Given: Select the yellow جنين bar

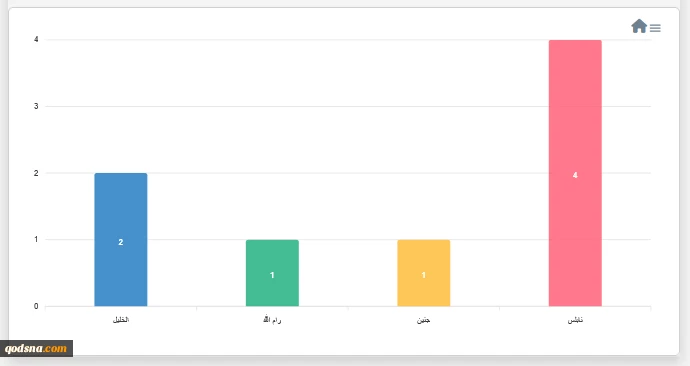Looking at the screenshot, I should point(424,273).
